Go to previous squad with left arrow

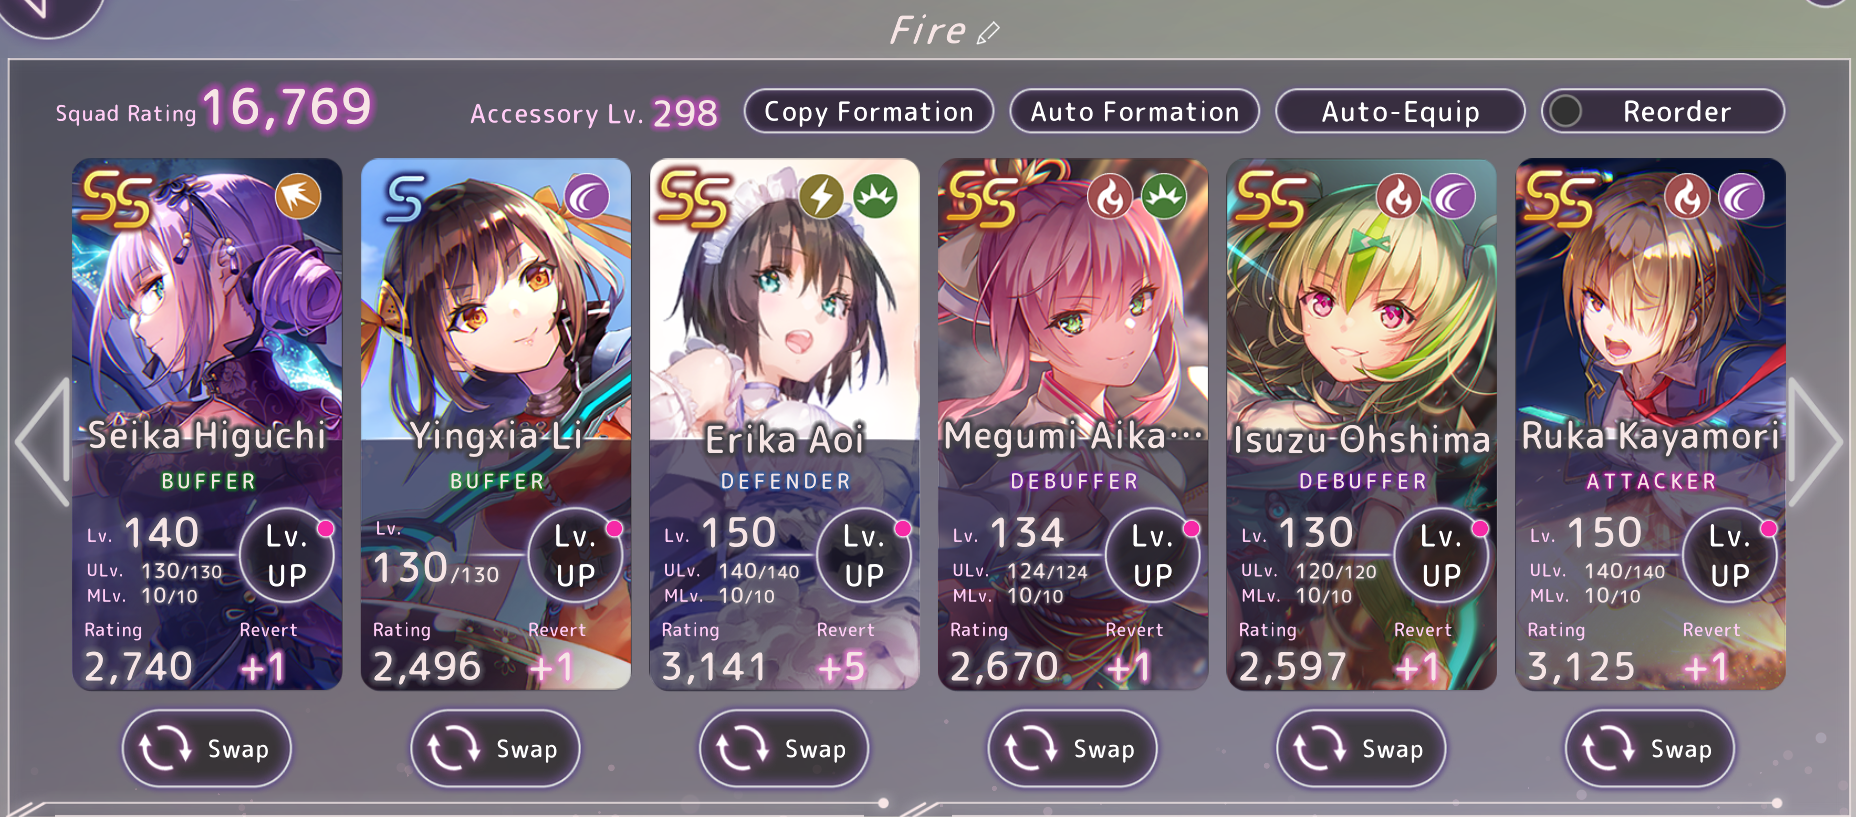42,441
